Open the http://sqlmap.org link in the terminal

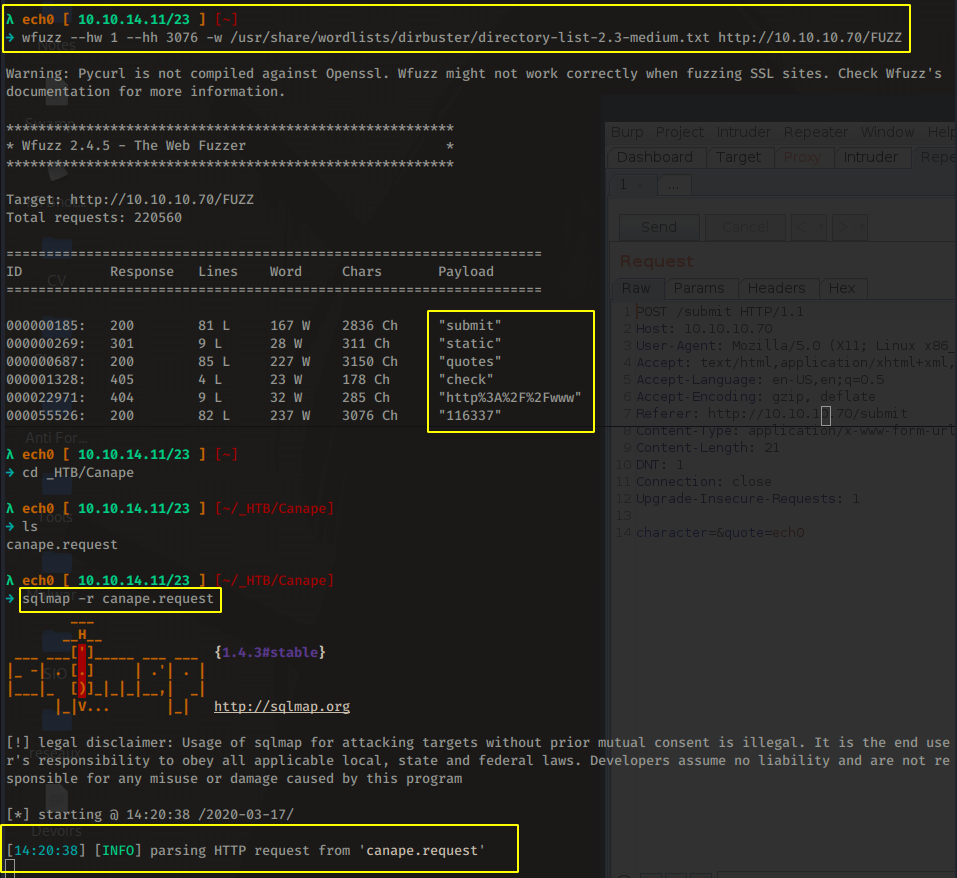282,707
